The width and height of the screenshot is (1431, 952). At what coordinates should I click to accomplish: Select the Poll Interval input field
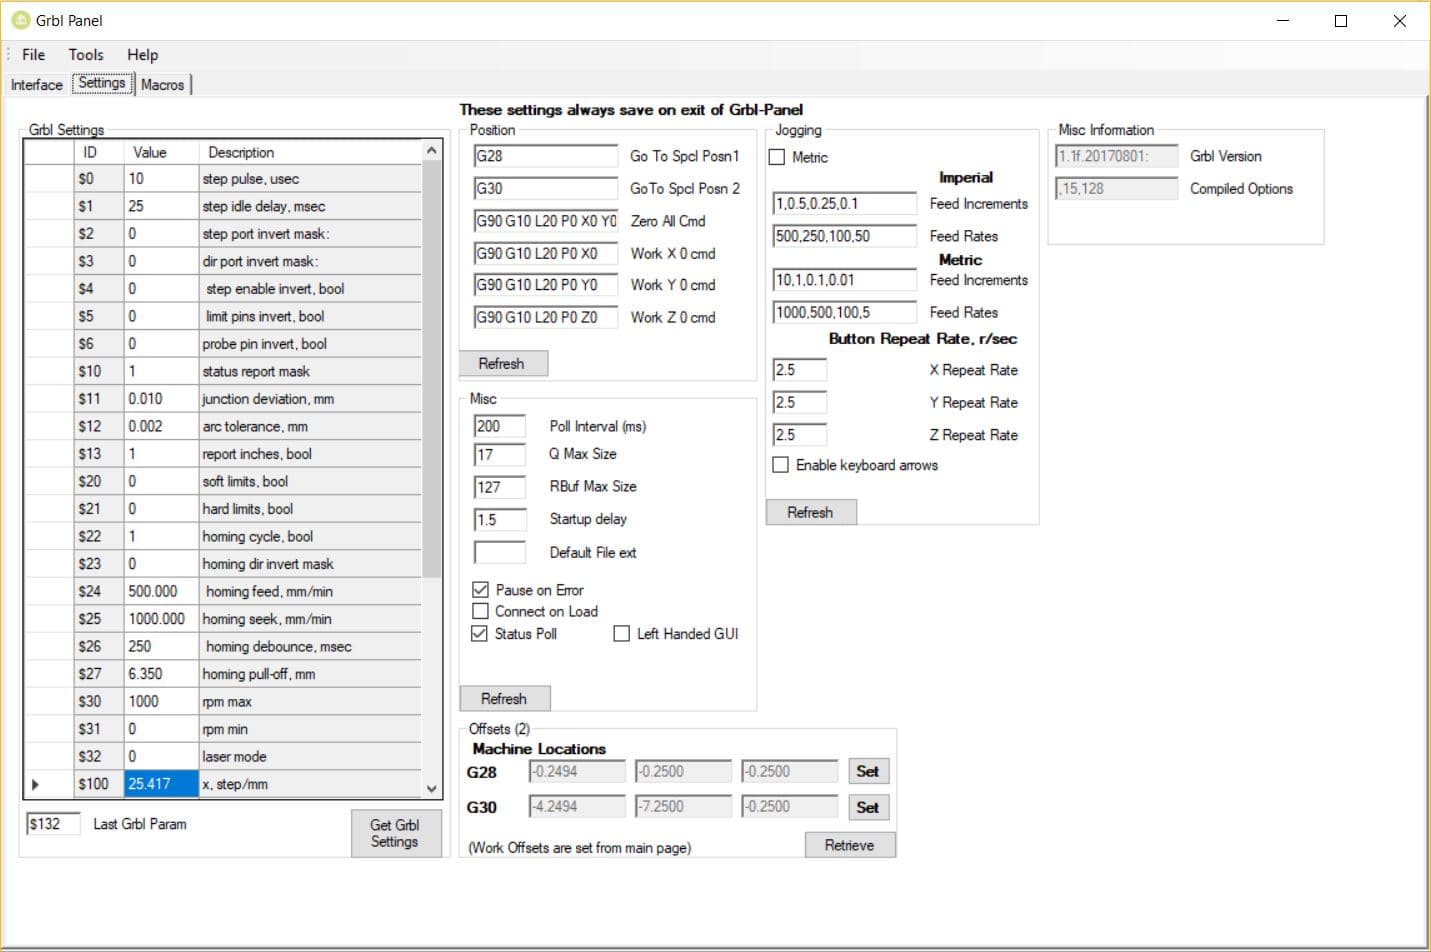499,425
